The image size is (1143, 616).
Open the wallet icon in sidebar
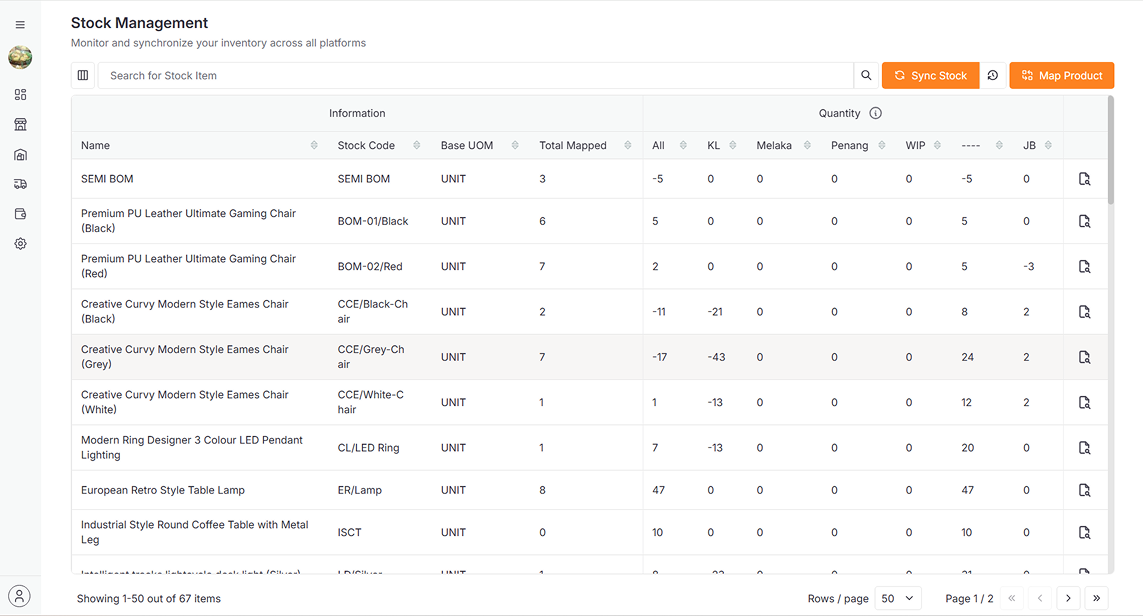pyautogui.click(x=20, y=214)
